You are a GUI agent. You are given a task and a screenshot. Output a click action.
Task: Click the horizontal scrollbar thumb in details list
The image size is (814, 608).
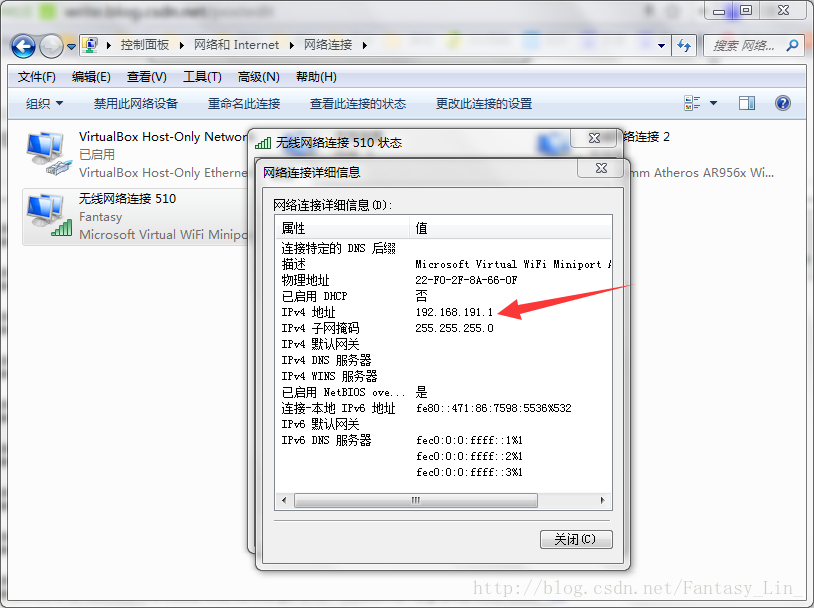coord(416,501)
